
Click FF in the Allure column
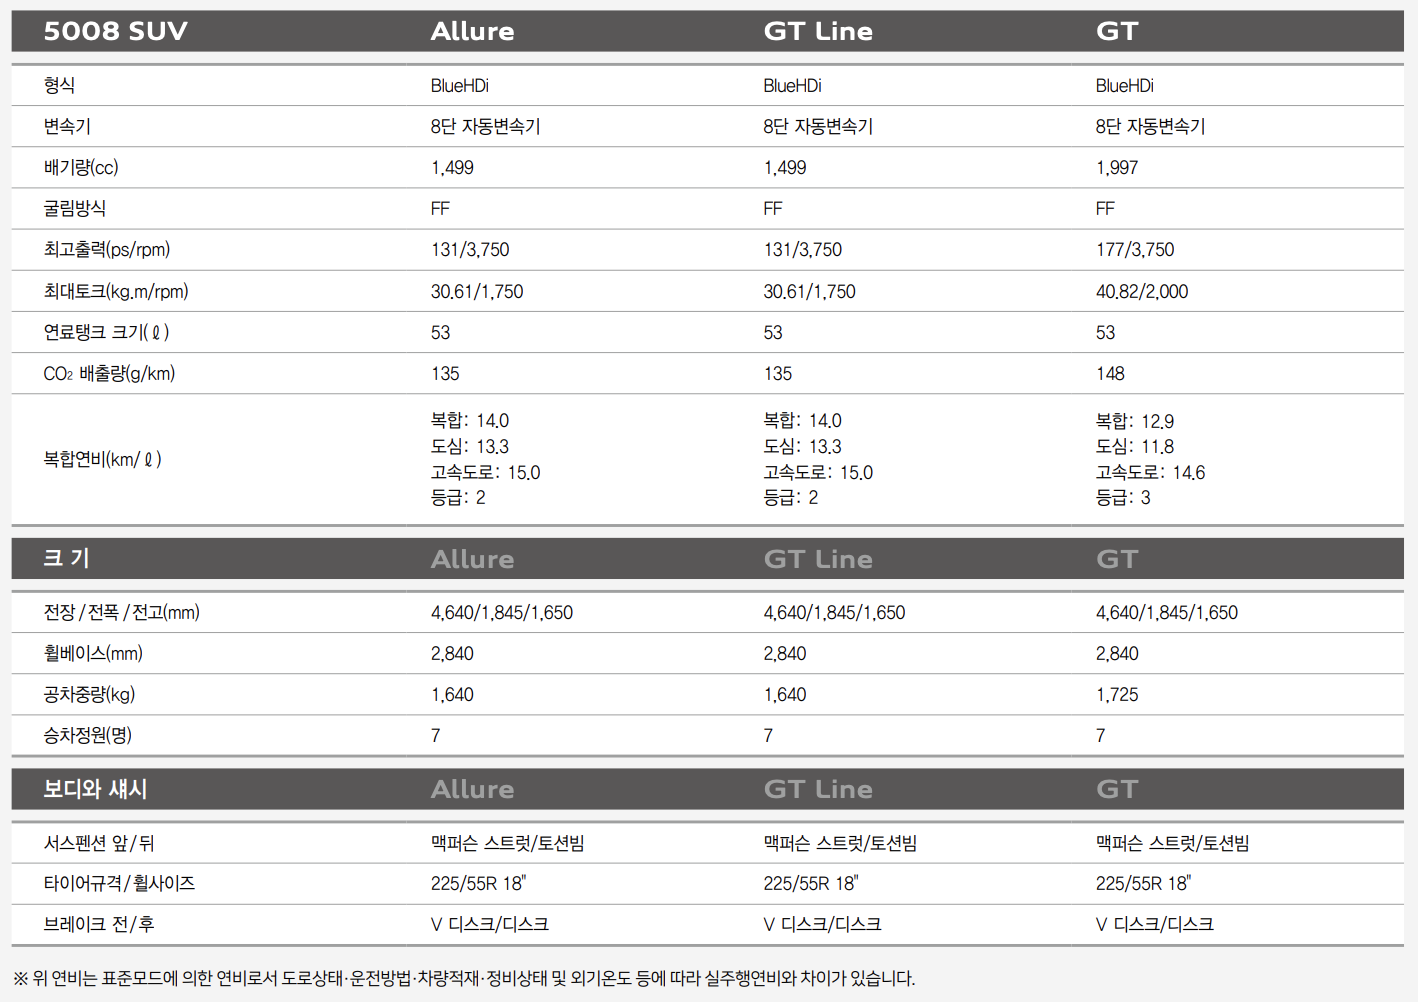pyautogui.click(x=440, y=208)
